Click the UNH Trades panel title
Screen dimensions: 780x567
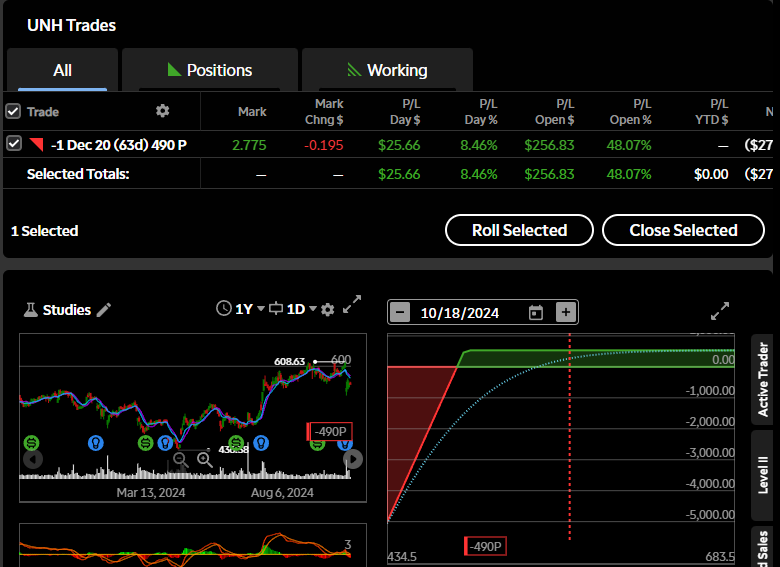(72, 25)
